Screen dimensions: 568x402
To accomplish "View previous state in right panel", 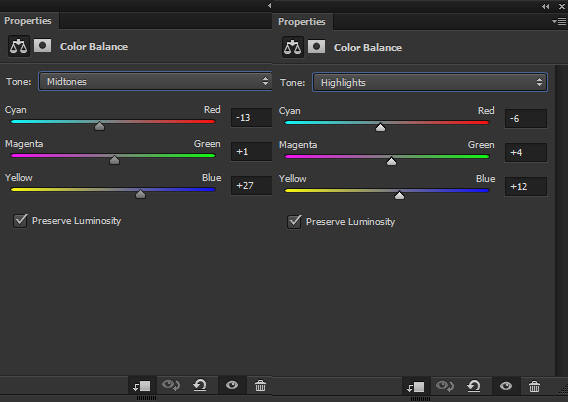I will (x=444, y=386).
